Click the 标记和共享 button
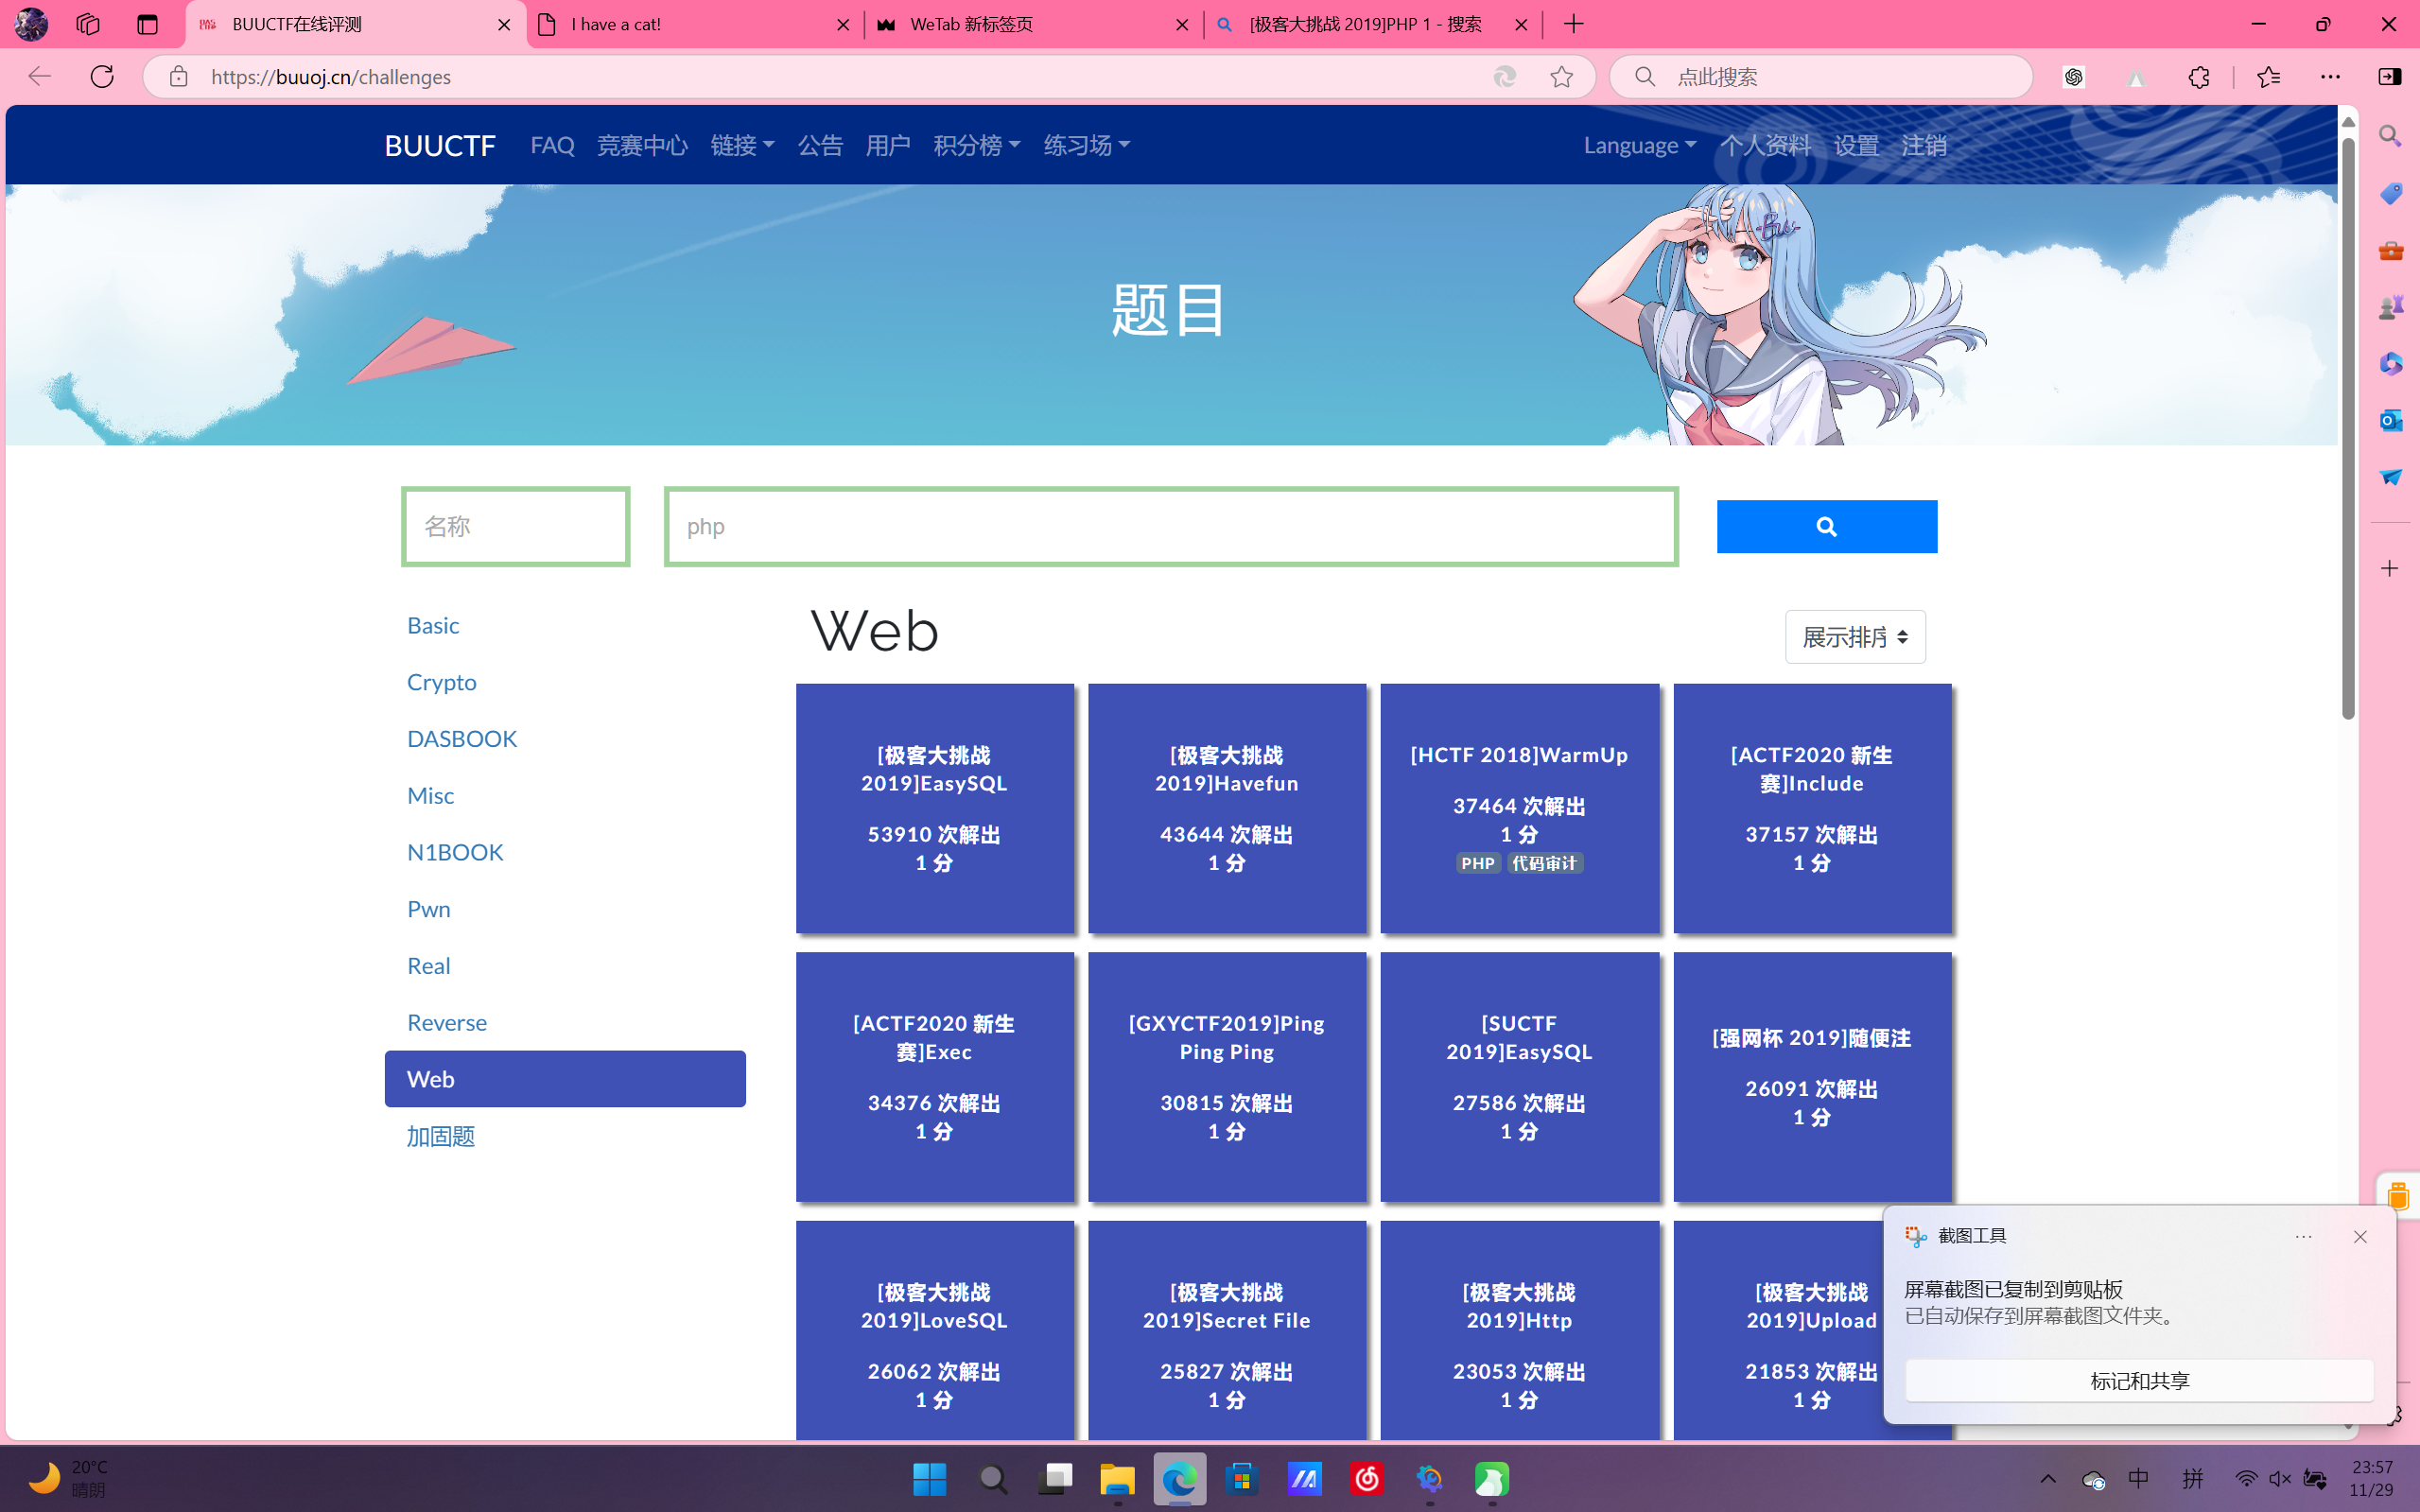Viewport: 2420px width, 1512px height. pyautogui.click(x=2138, y=1381)
